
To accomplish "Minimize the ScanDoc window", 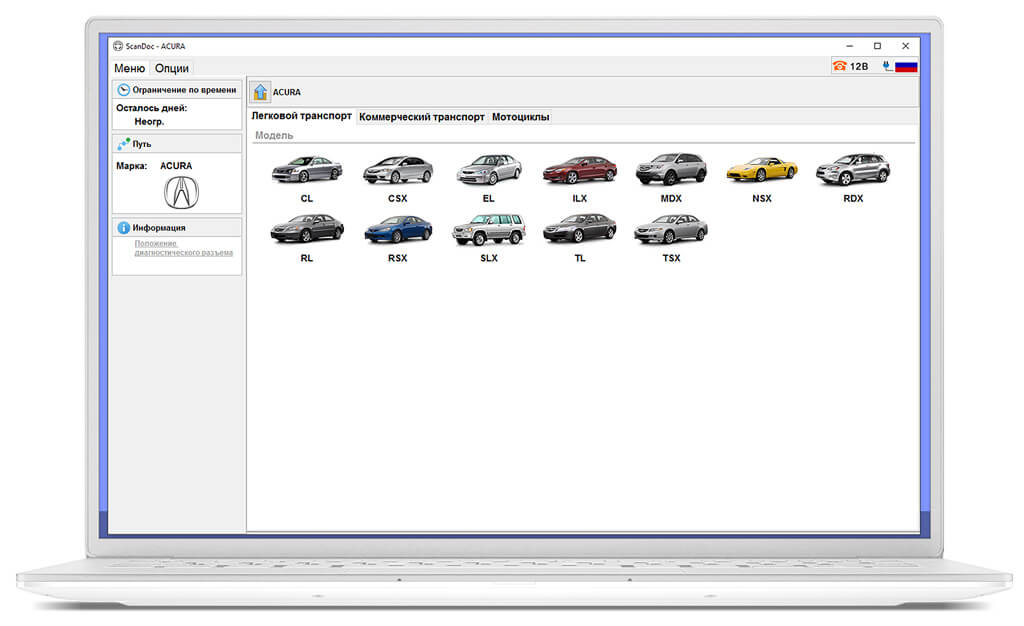I will 850,46.
